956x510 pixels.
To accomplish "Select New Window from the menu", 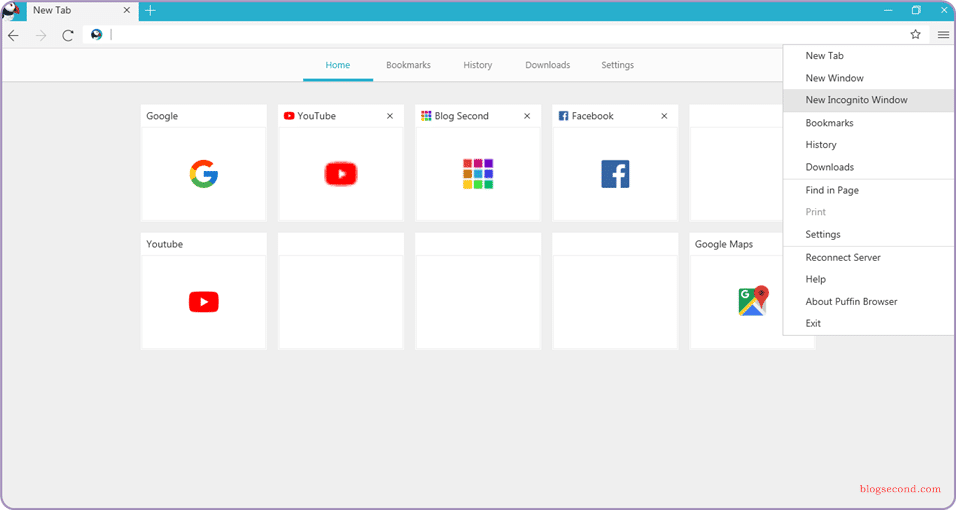I will click(868, 78).
